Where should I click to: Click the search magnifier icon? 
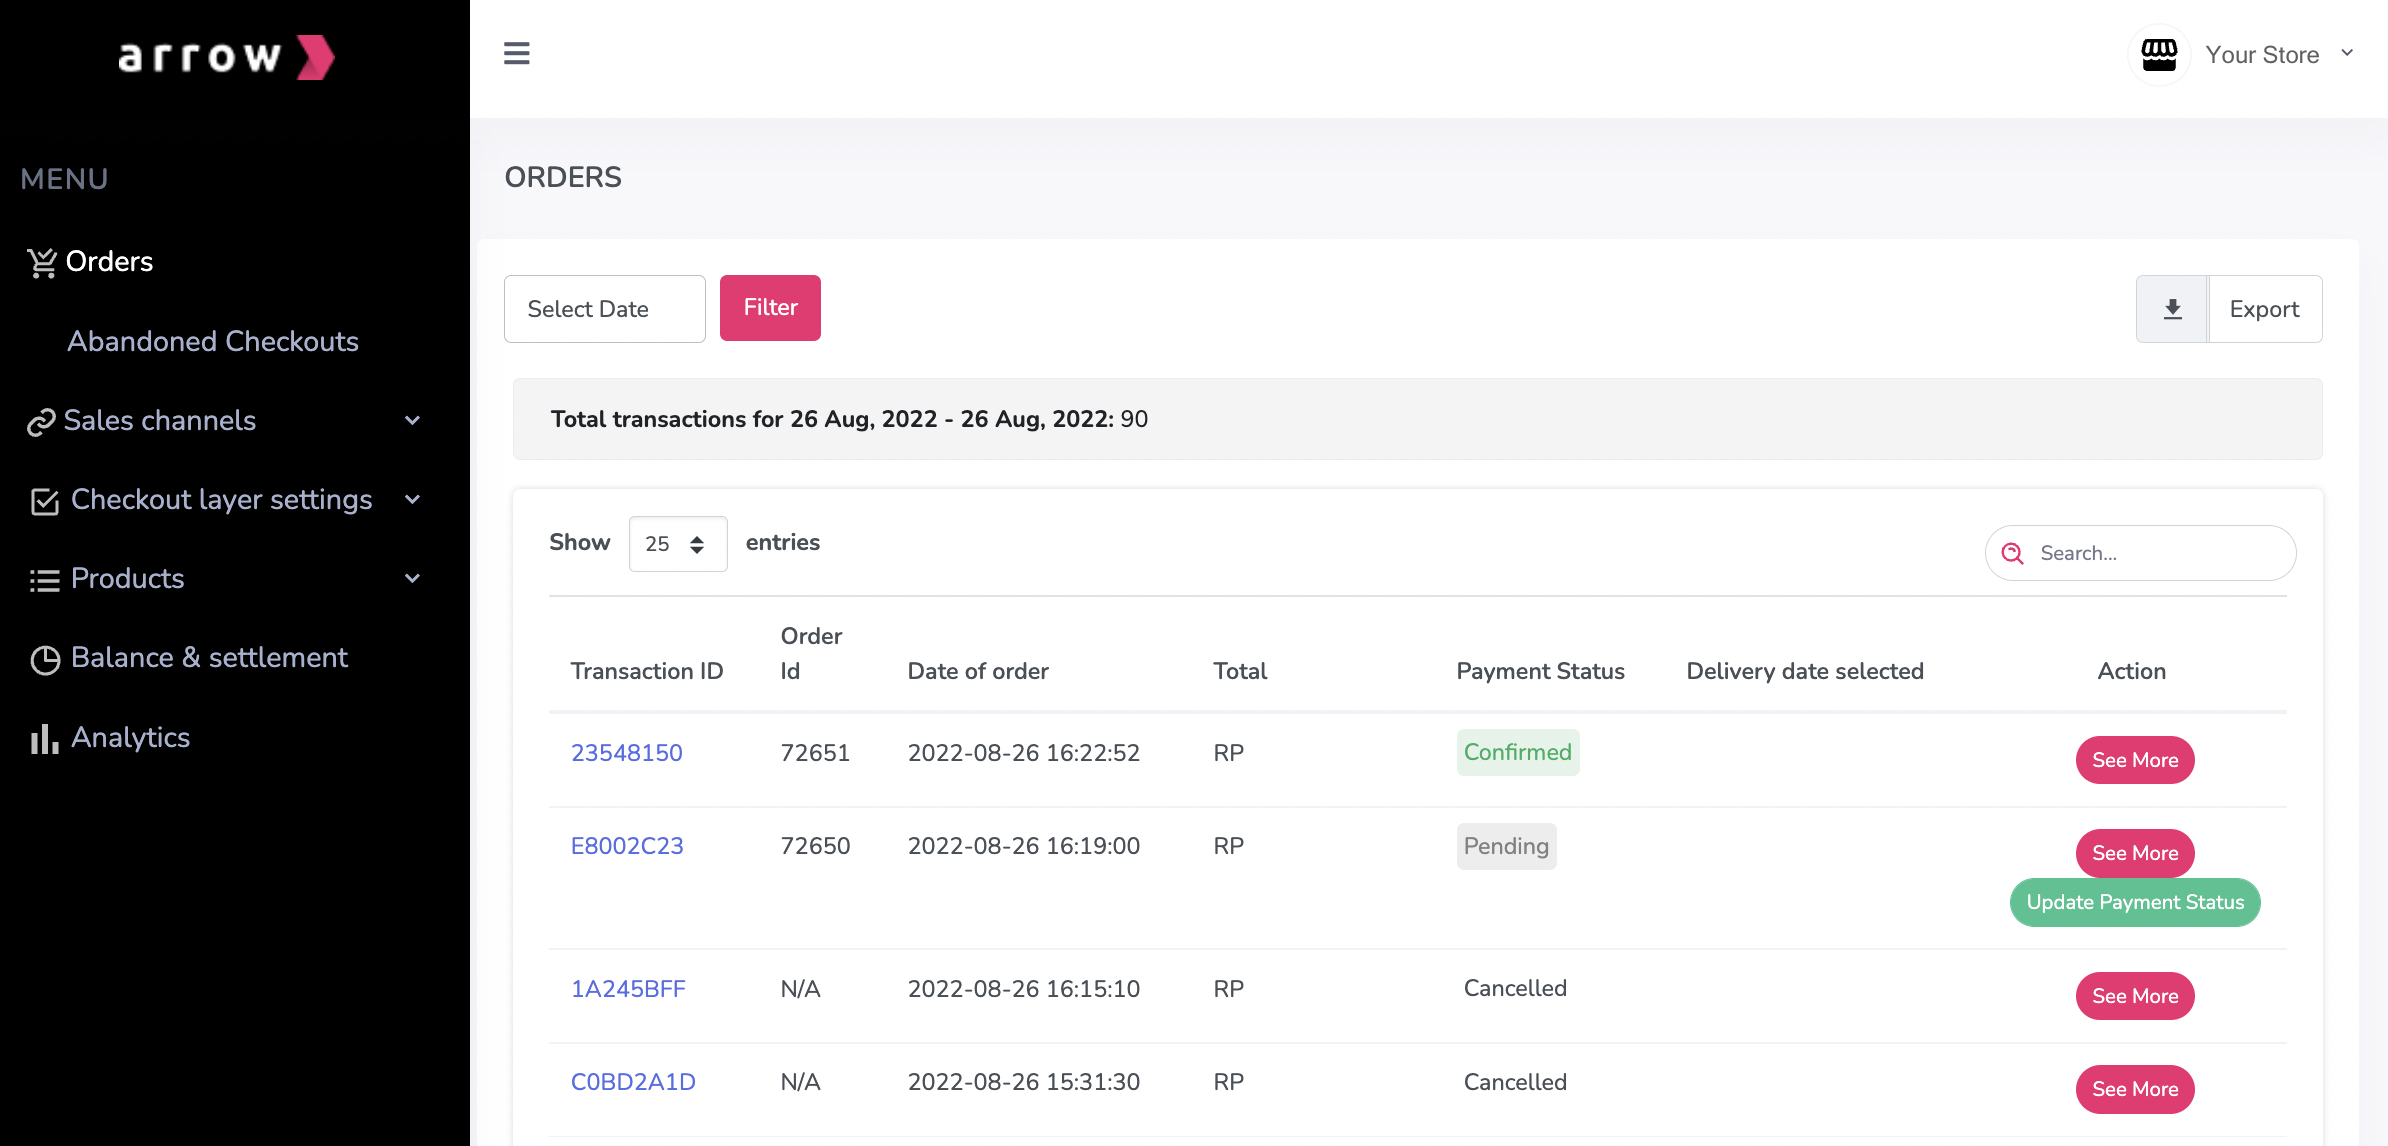(2012, 554)
